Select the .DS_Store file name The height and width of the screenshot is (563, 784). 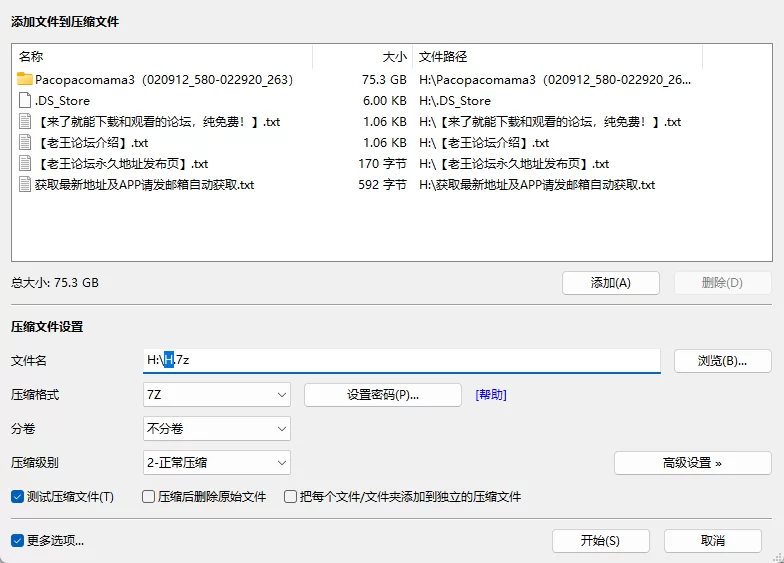(62, 100)
